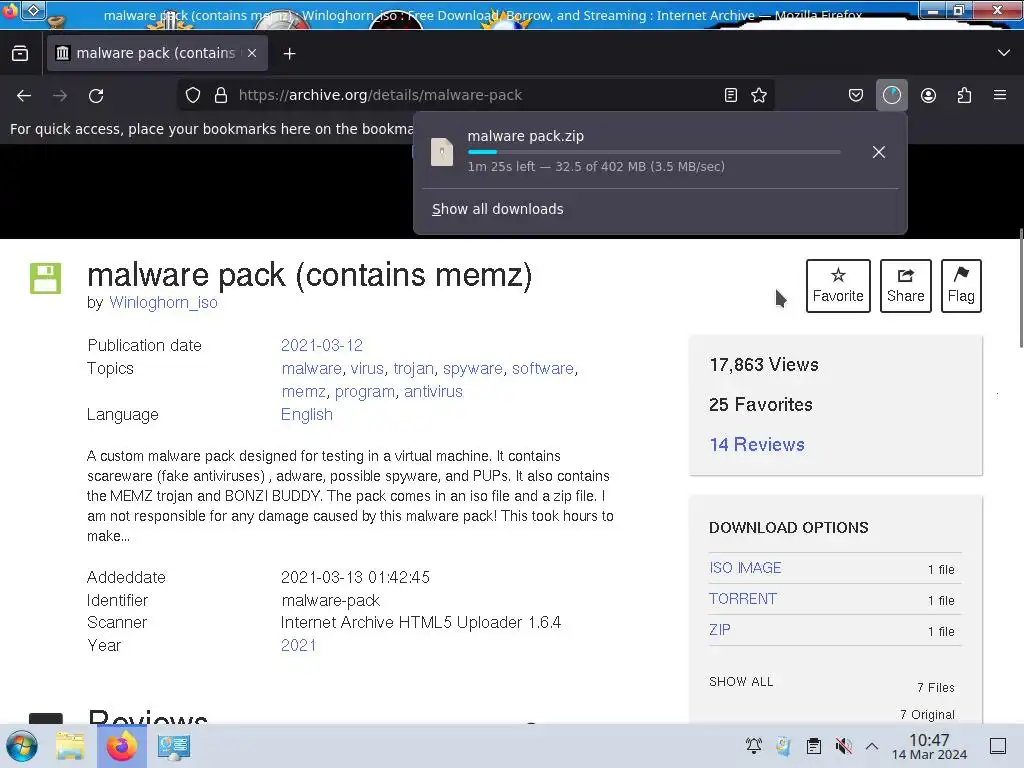Jump to 14 Reviews link

pos(757,445)
